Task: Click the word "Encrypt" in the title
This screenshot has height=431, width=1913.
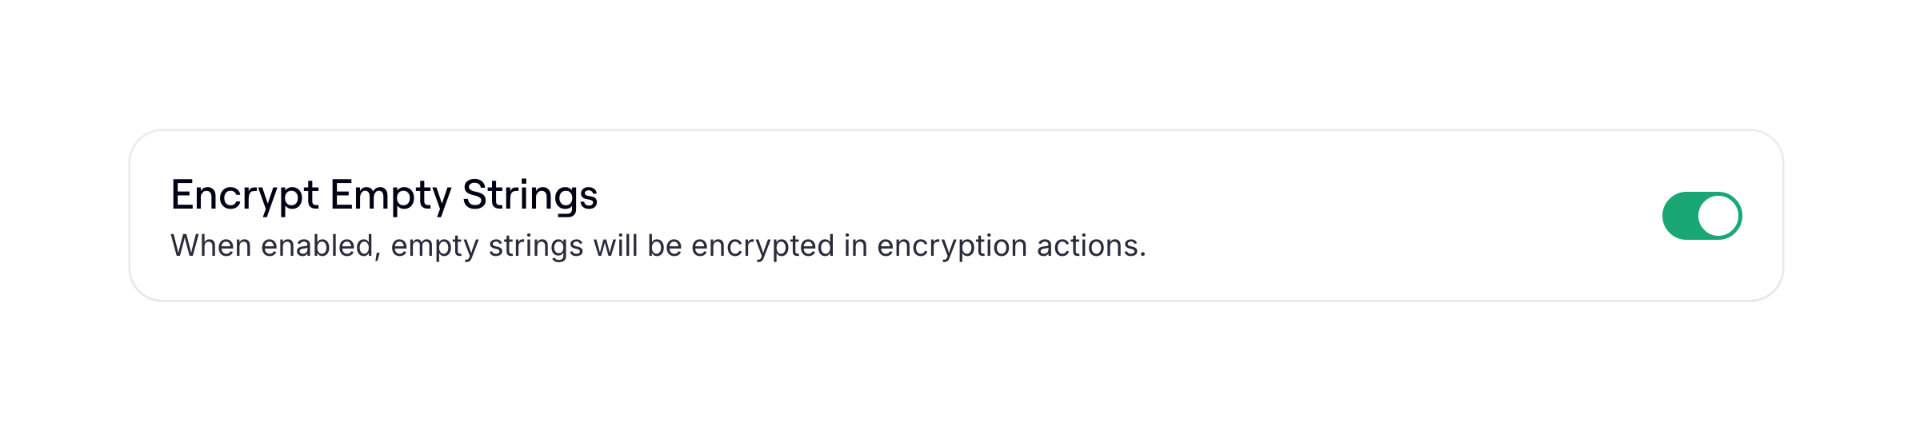Action: click(x=244, y=195)
